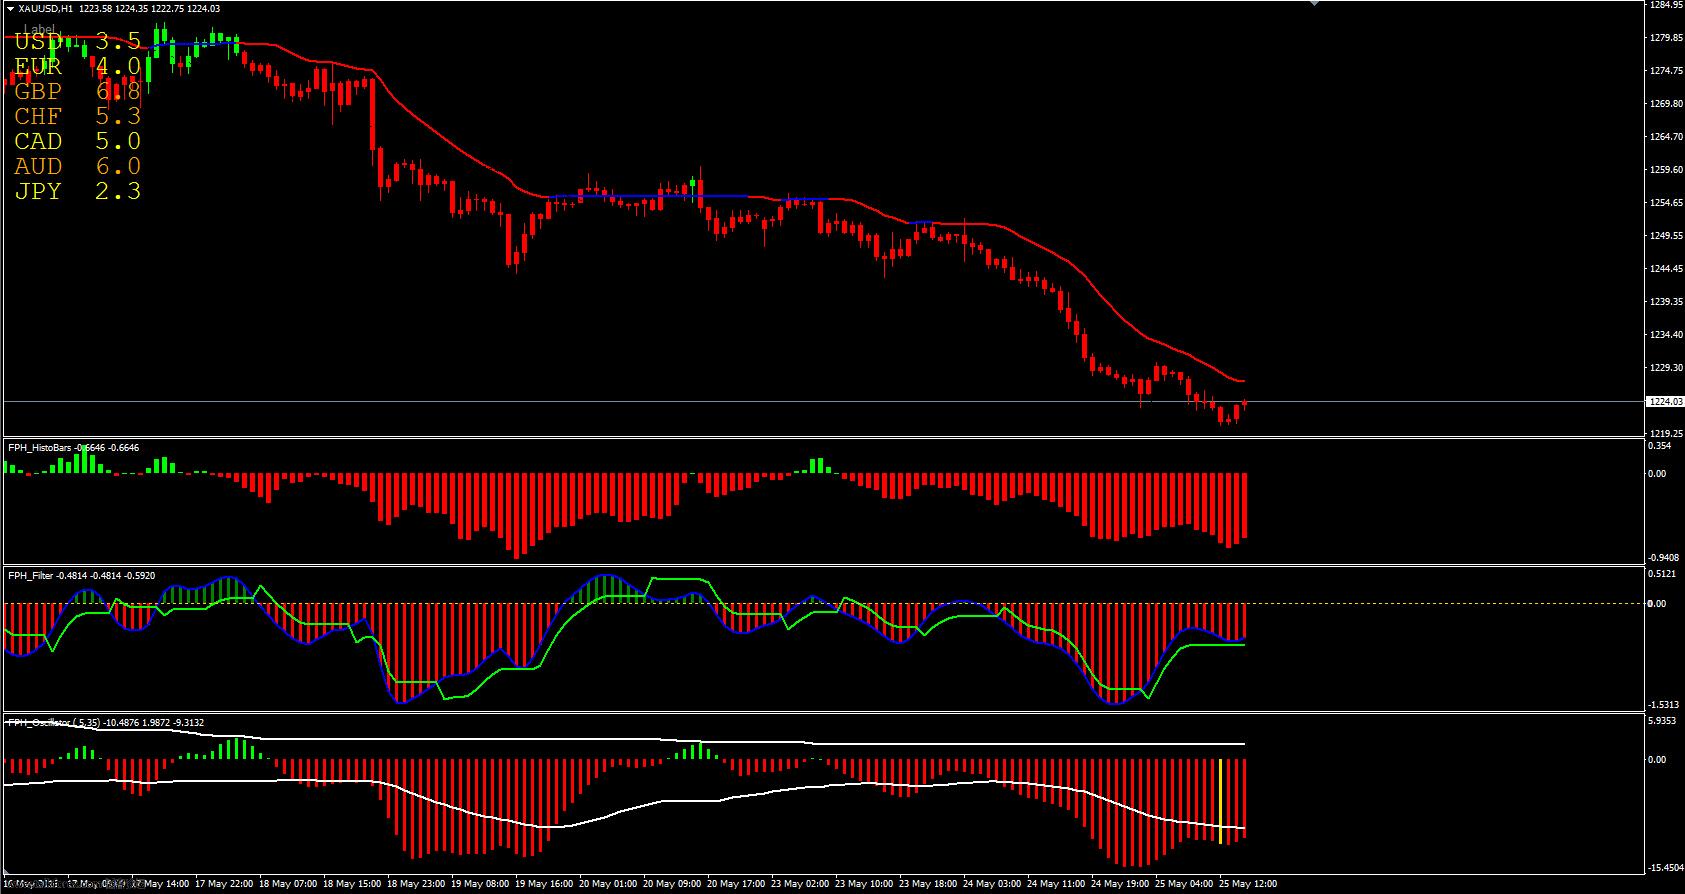Click the '17 May 14:00' time label
This screenshot has width=1685, height=894.
(162, 884)
